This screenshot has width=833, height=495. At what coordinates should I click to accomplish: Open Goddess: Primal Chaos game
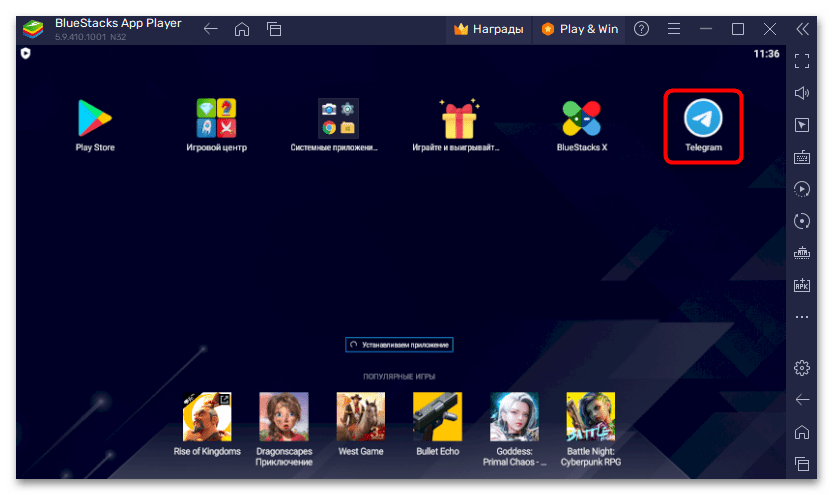(514, 417)
